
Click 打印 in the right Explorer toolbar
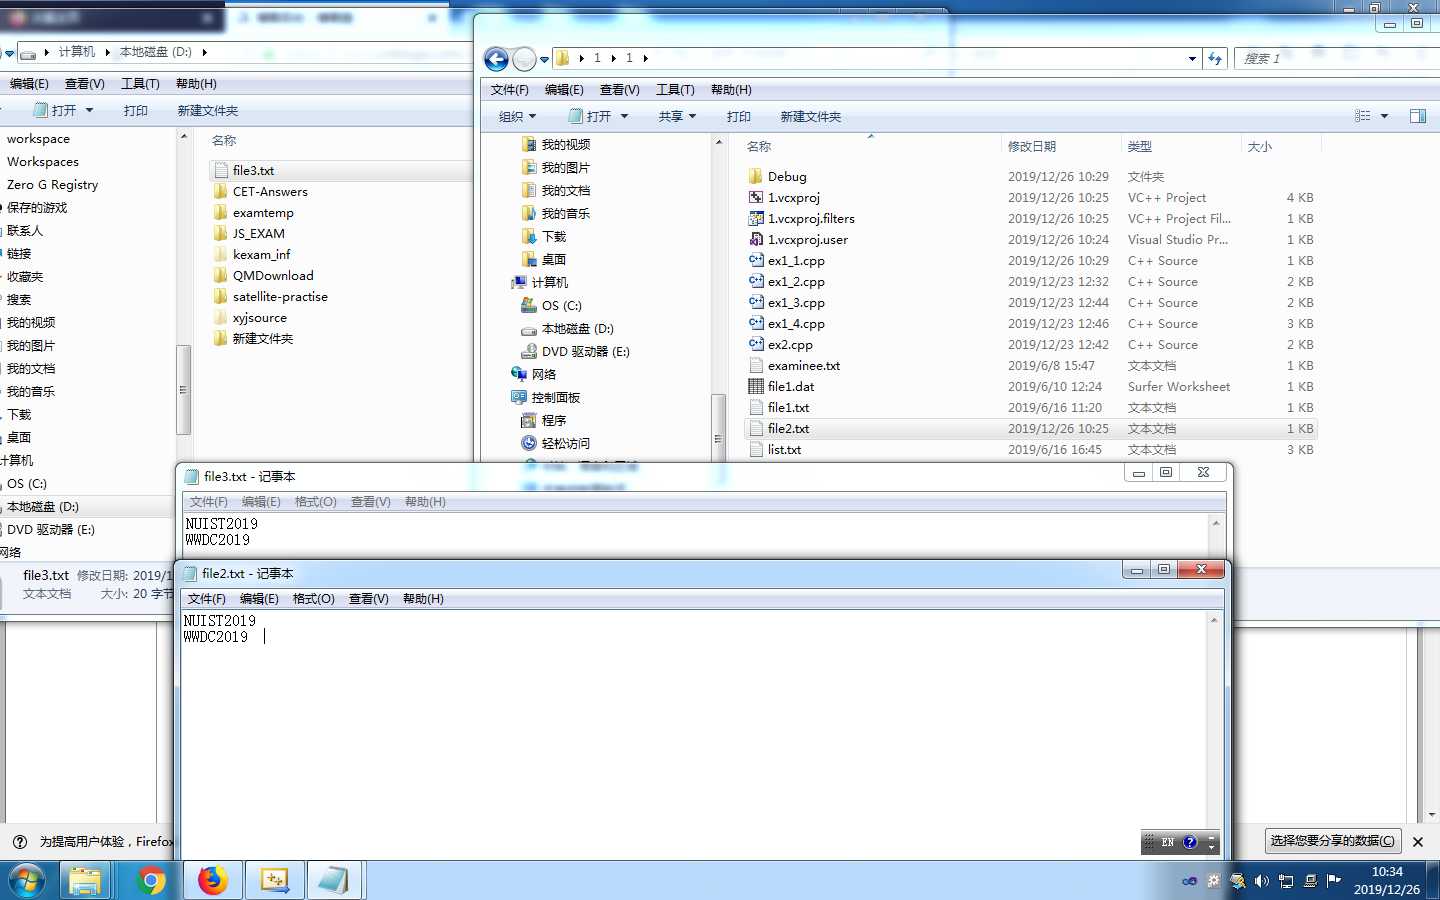739,116
